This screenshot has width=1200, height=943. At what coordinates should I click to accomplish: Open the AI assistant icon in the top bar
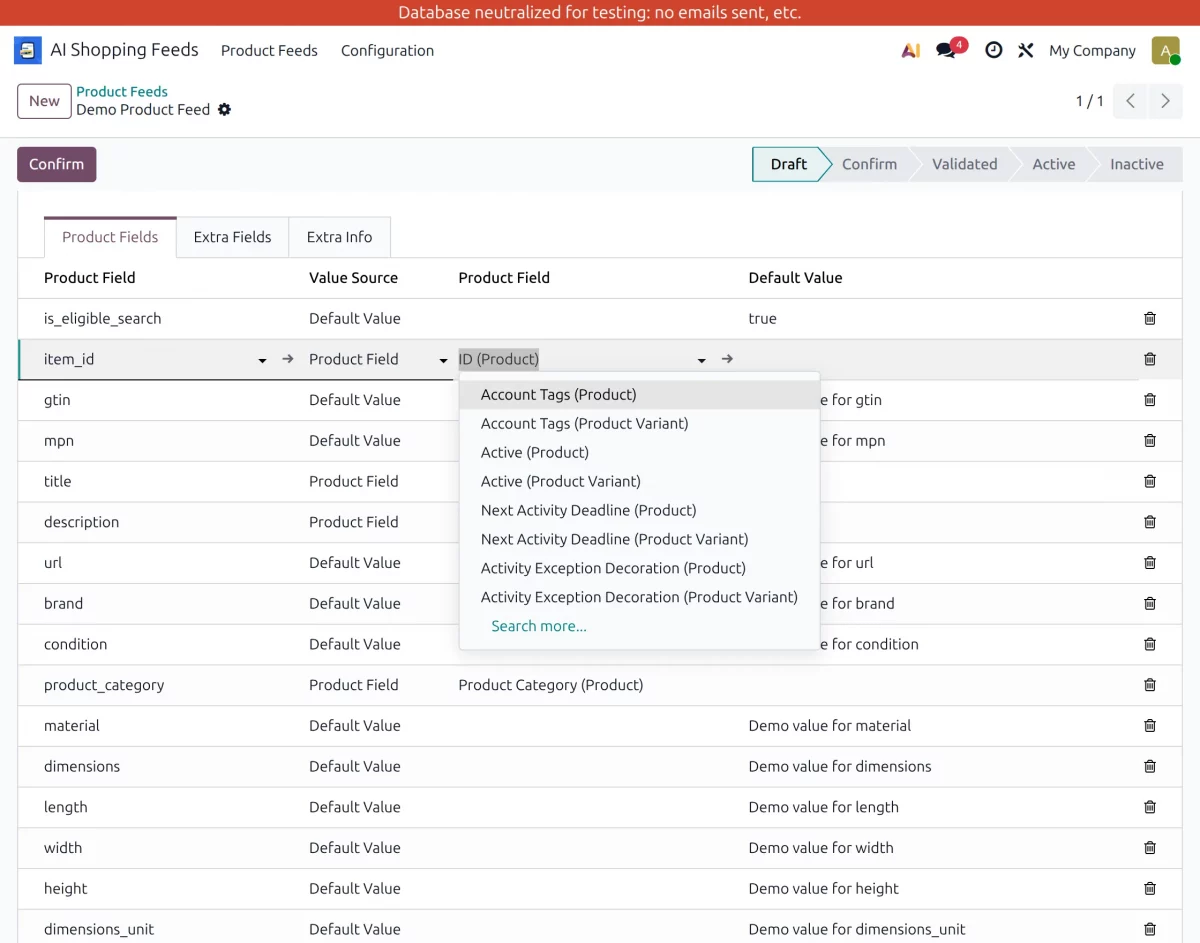(x=910, y=50)
